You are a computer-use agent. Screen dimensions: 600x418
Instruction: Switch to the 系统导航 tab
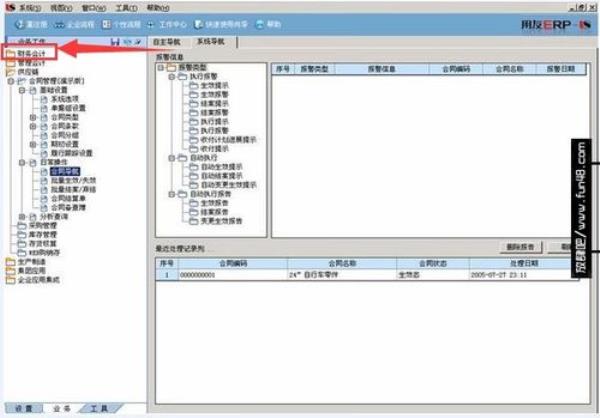click(211, 42)
